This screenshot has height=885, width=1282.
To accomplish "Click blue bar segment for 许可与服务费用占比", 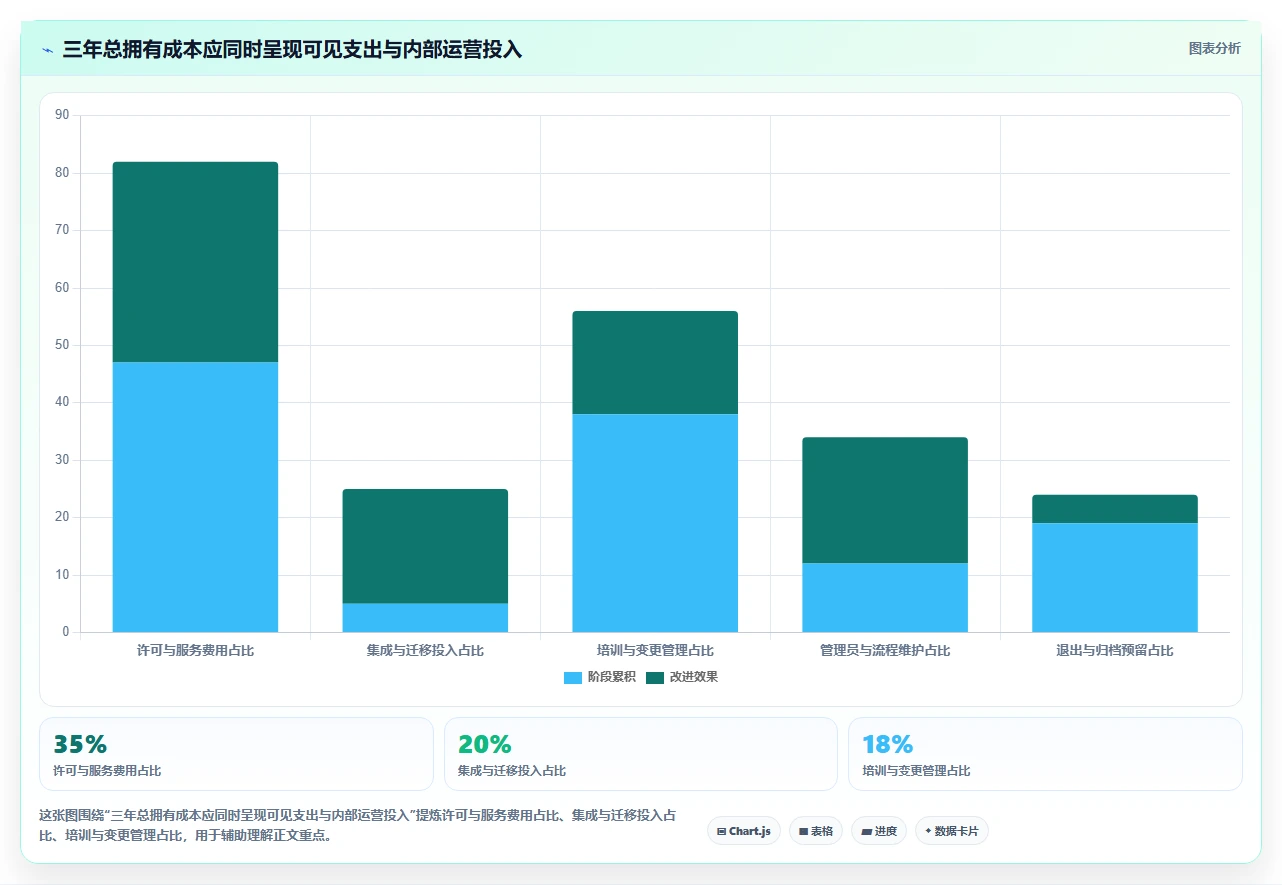I will [x=195, y=497].
